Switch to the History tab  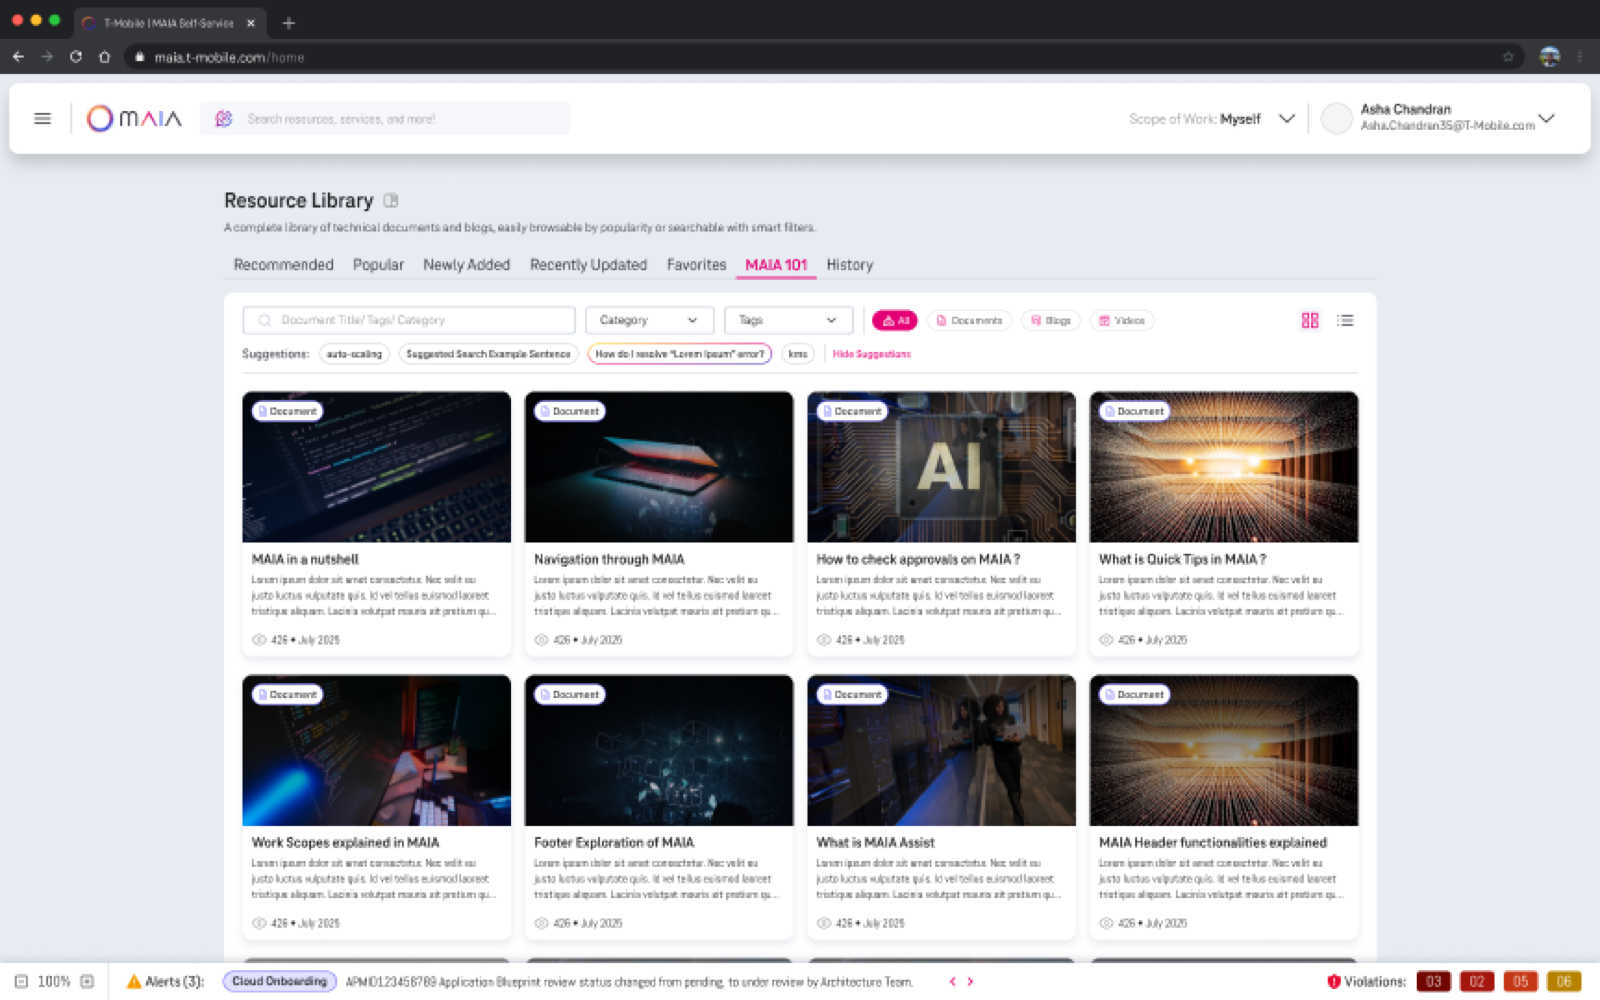click(x=850, y=265)
